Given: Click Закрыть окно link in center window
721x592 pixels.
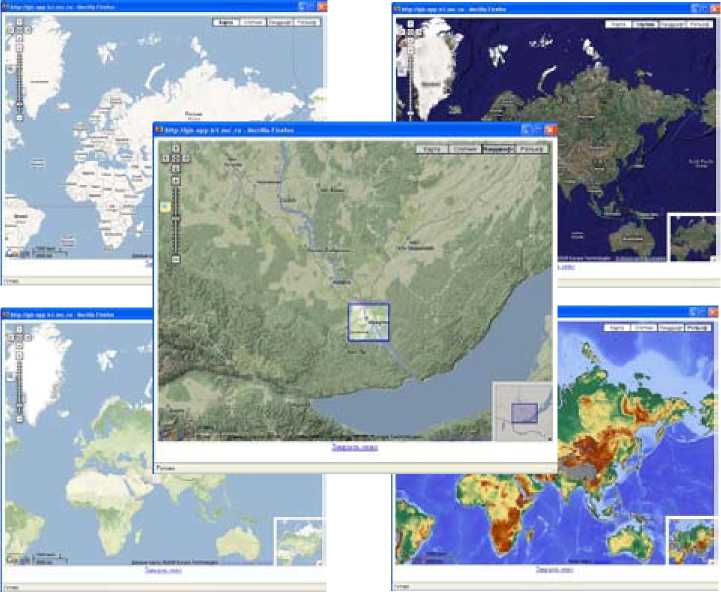Looking at the screenshot, I should point(355,447).
